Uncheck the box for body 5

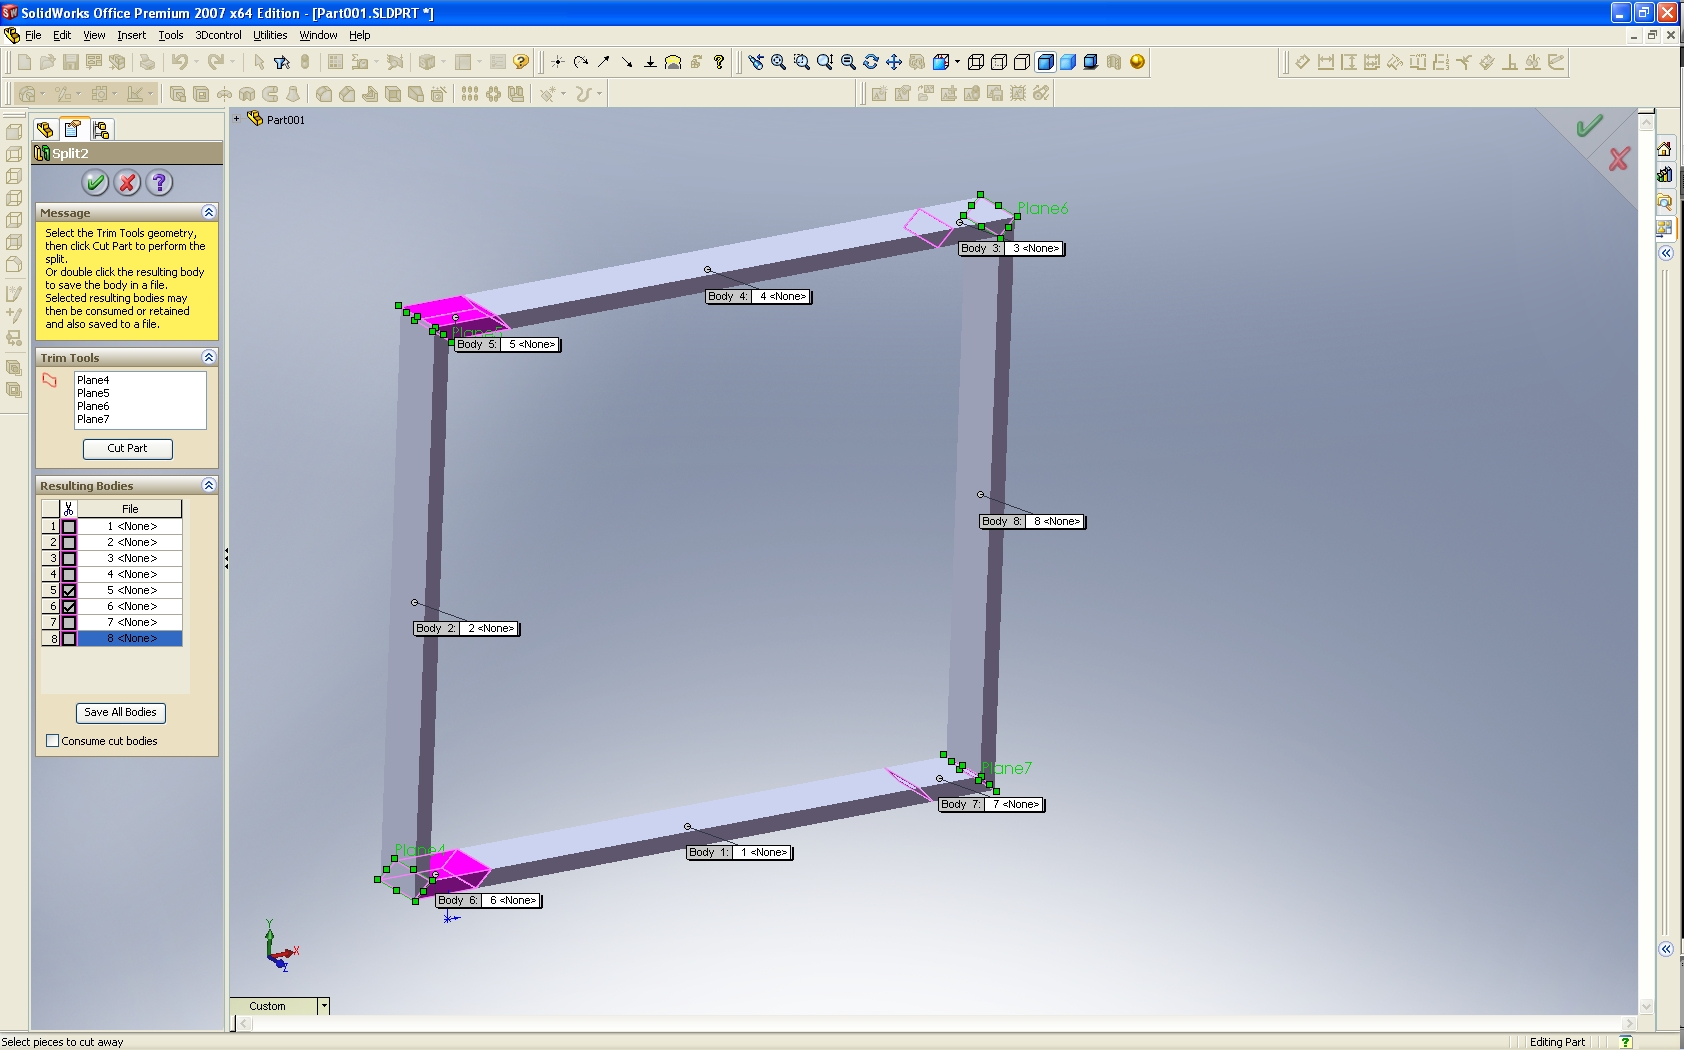point(69,590)
